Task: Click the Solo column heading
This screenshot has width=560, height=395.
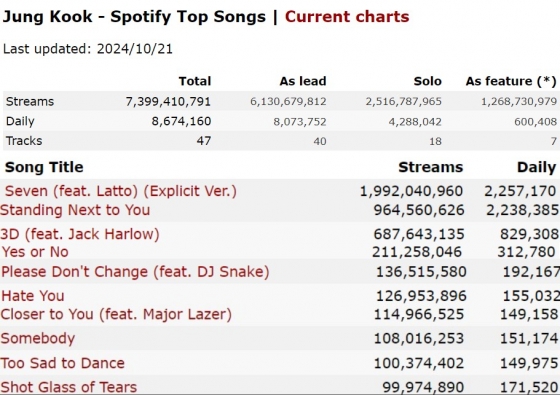Action: (x=428, y=81)
